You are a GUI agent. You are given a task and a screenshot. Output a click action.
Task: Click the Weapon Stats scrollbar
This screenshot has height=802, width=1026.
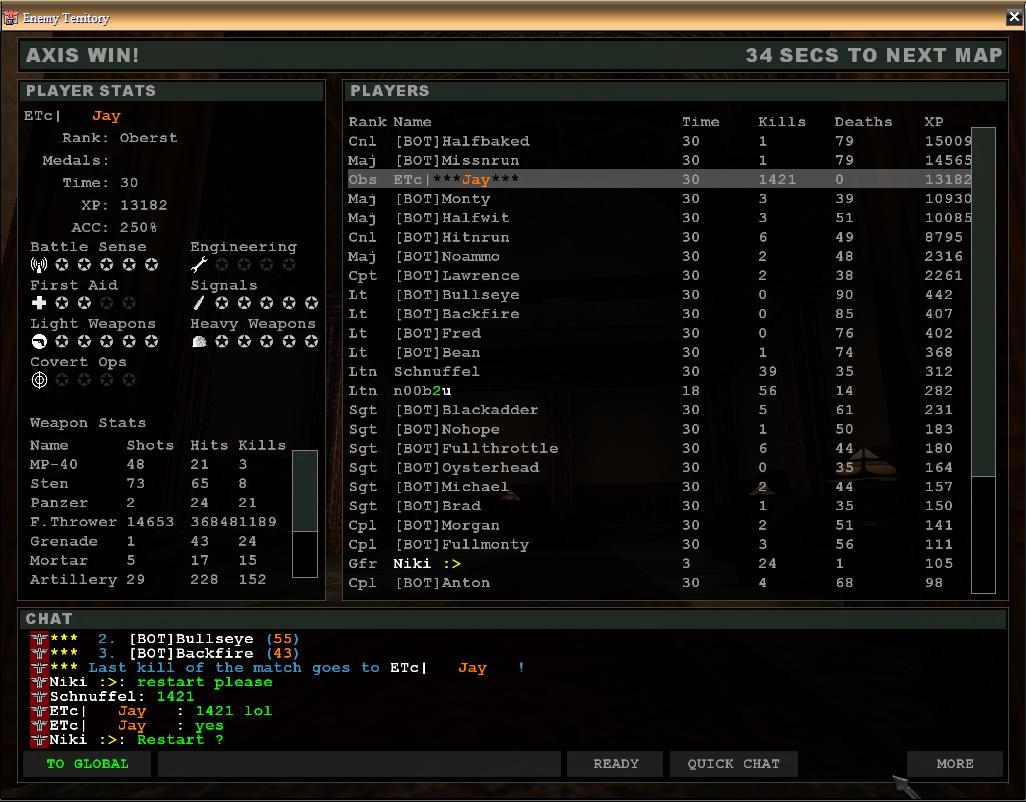pos(304,513)
